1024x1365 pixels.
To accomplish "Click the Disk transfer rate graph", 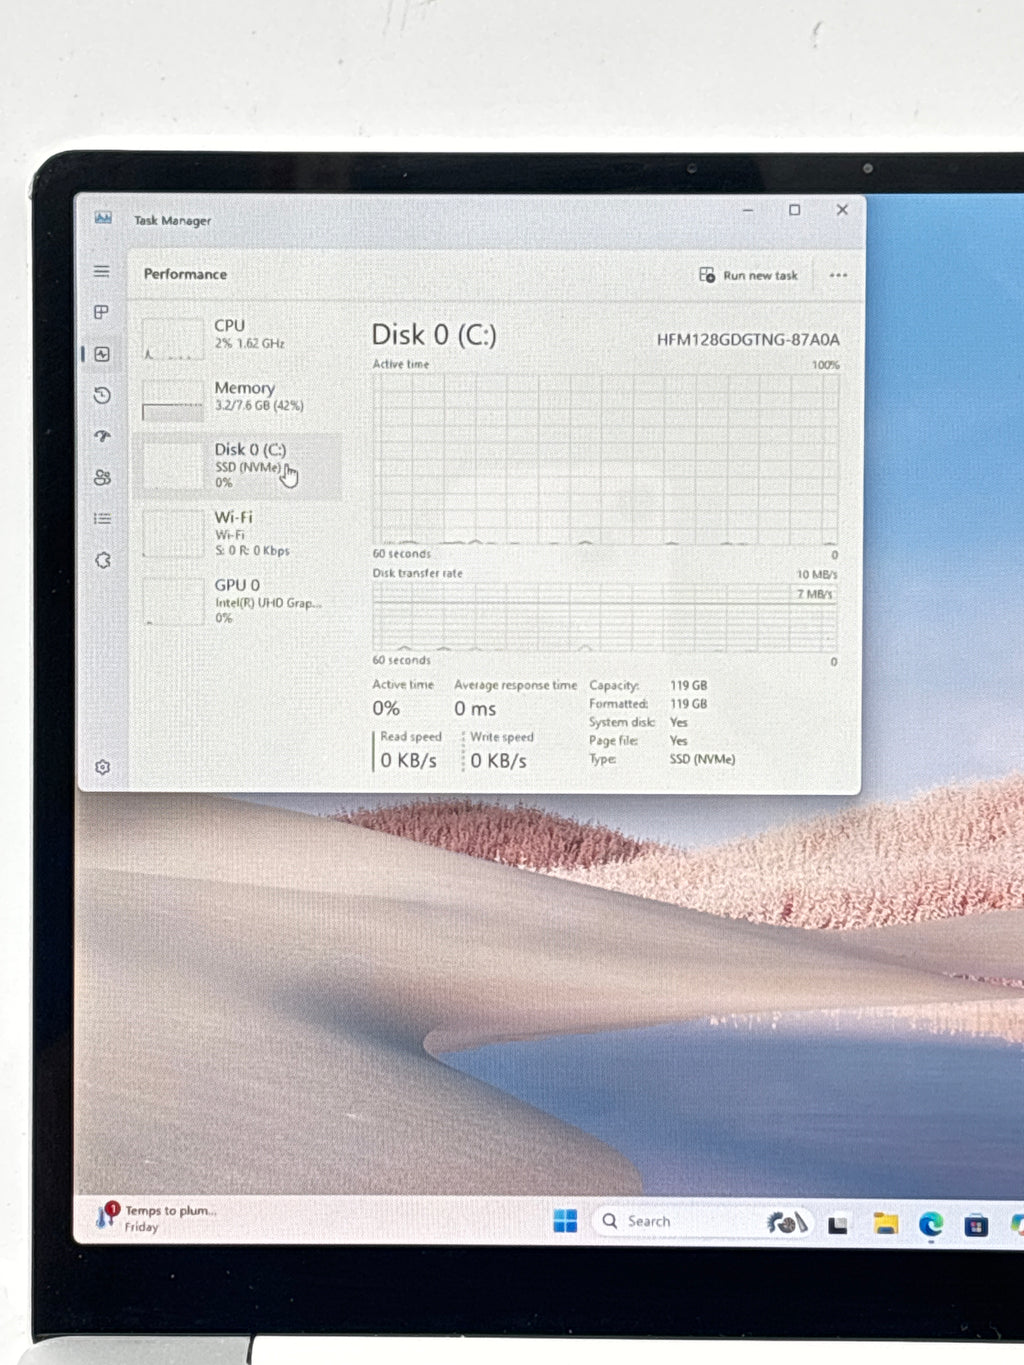I will [605, 617].
